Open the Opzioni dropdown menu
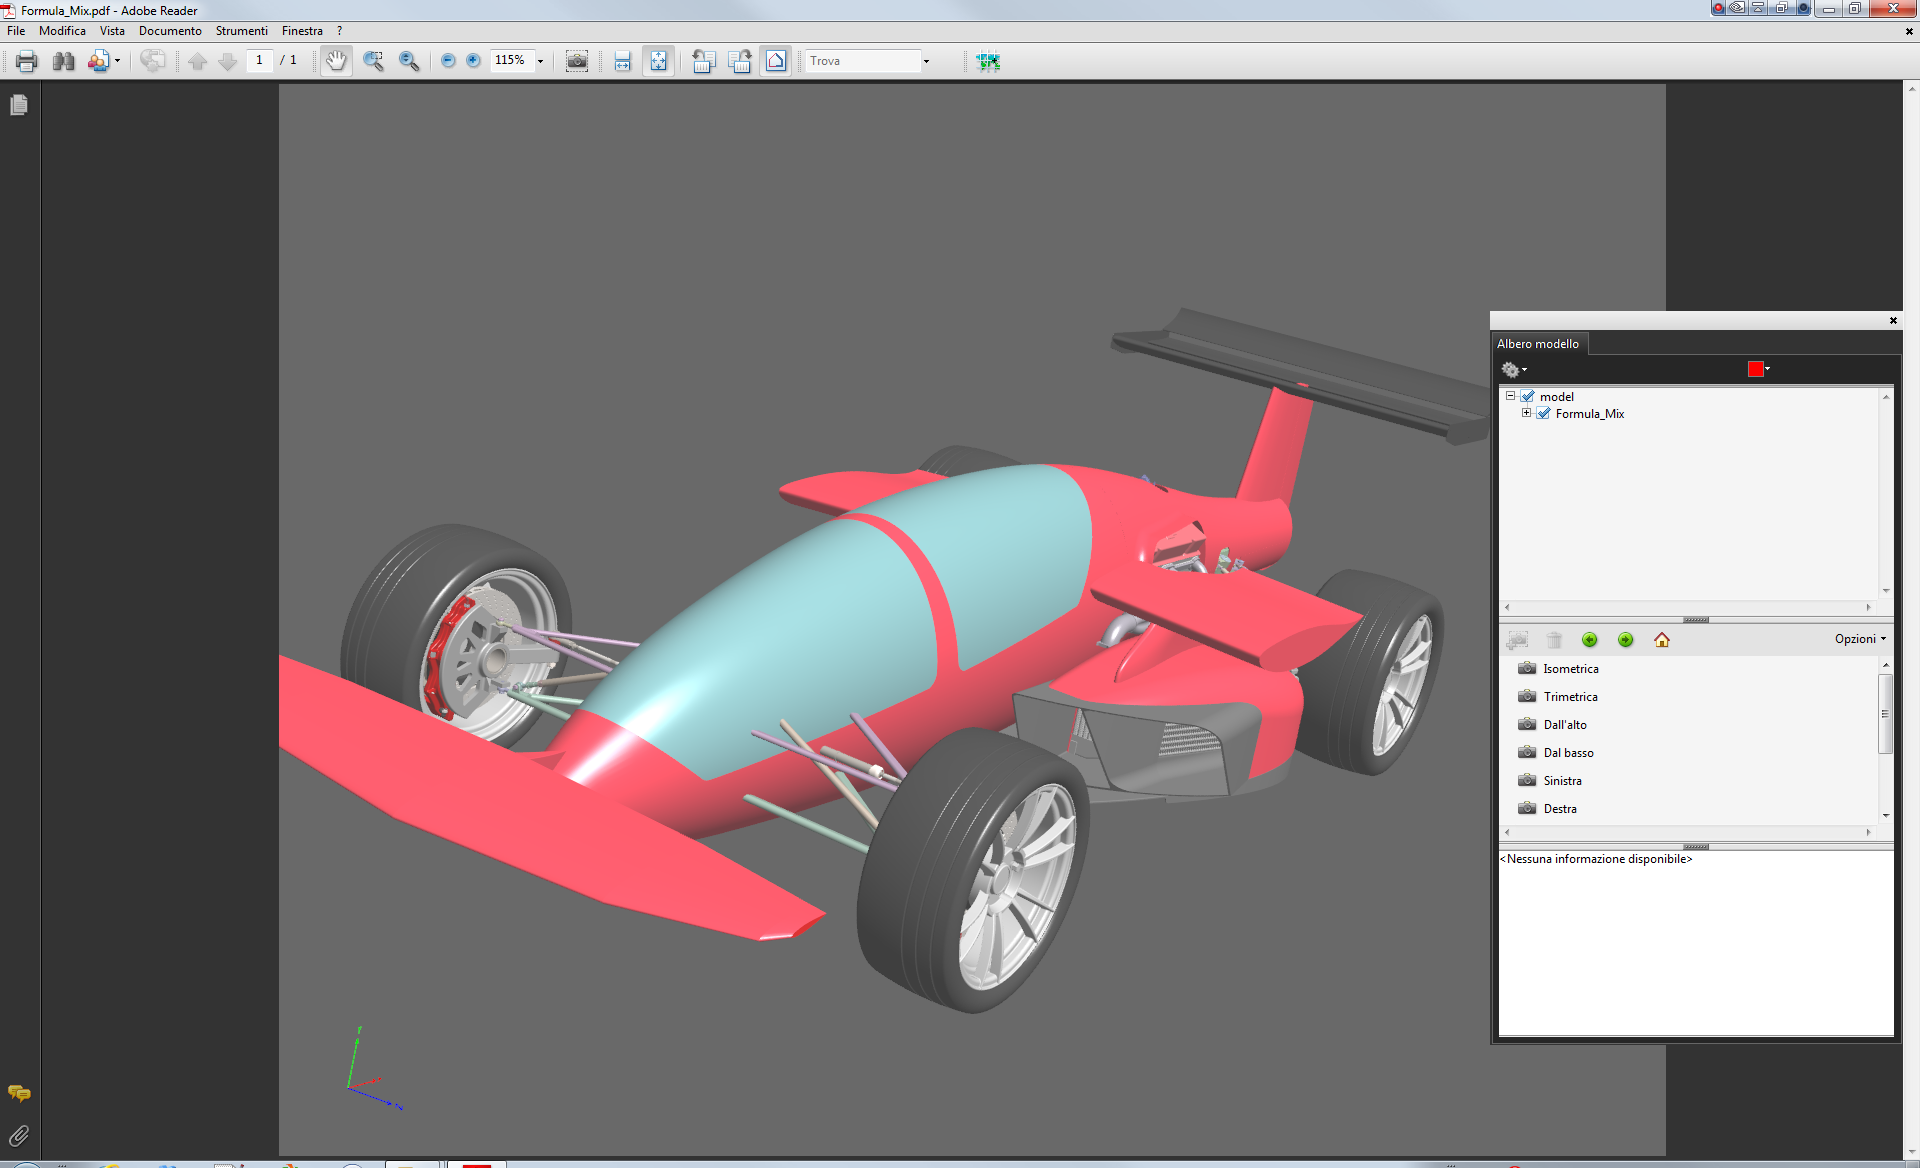 (1858, 637)
